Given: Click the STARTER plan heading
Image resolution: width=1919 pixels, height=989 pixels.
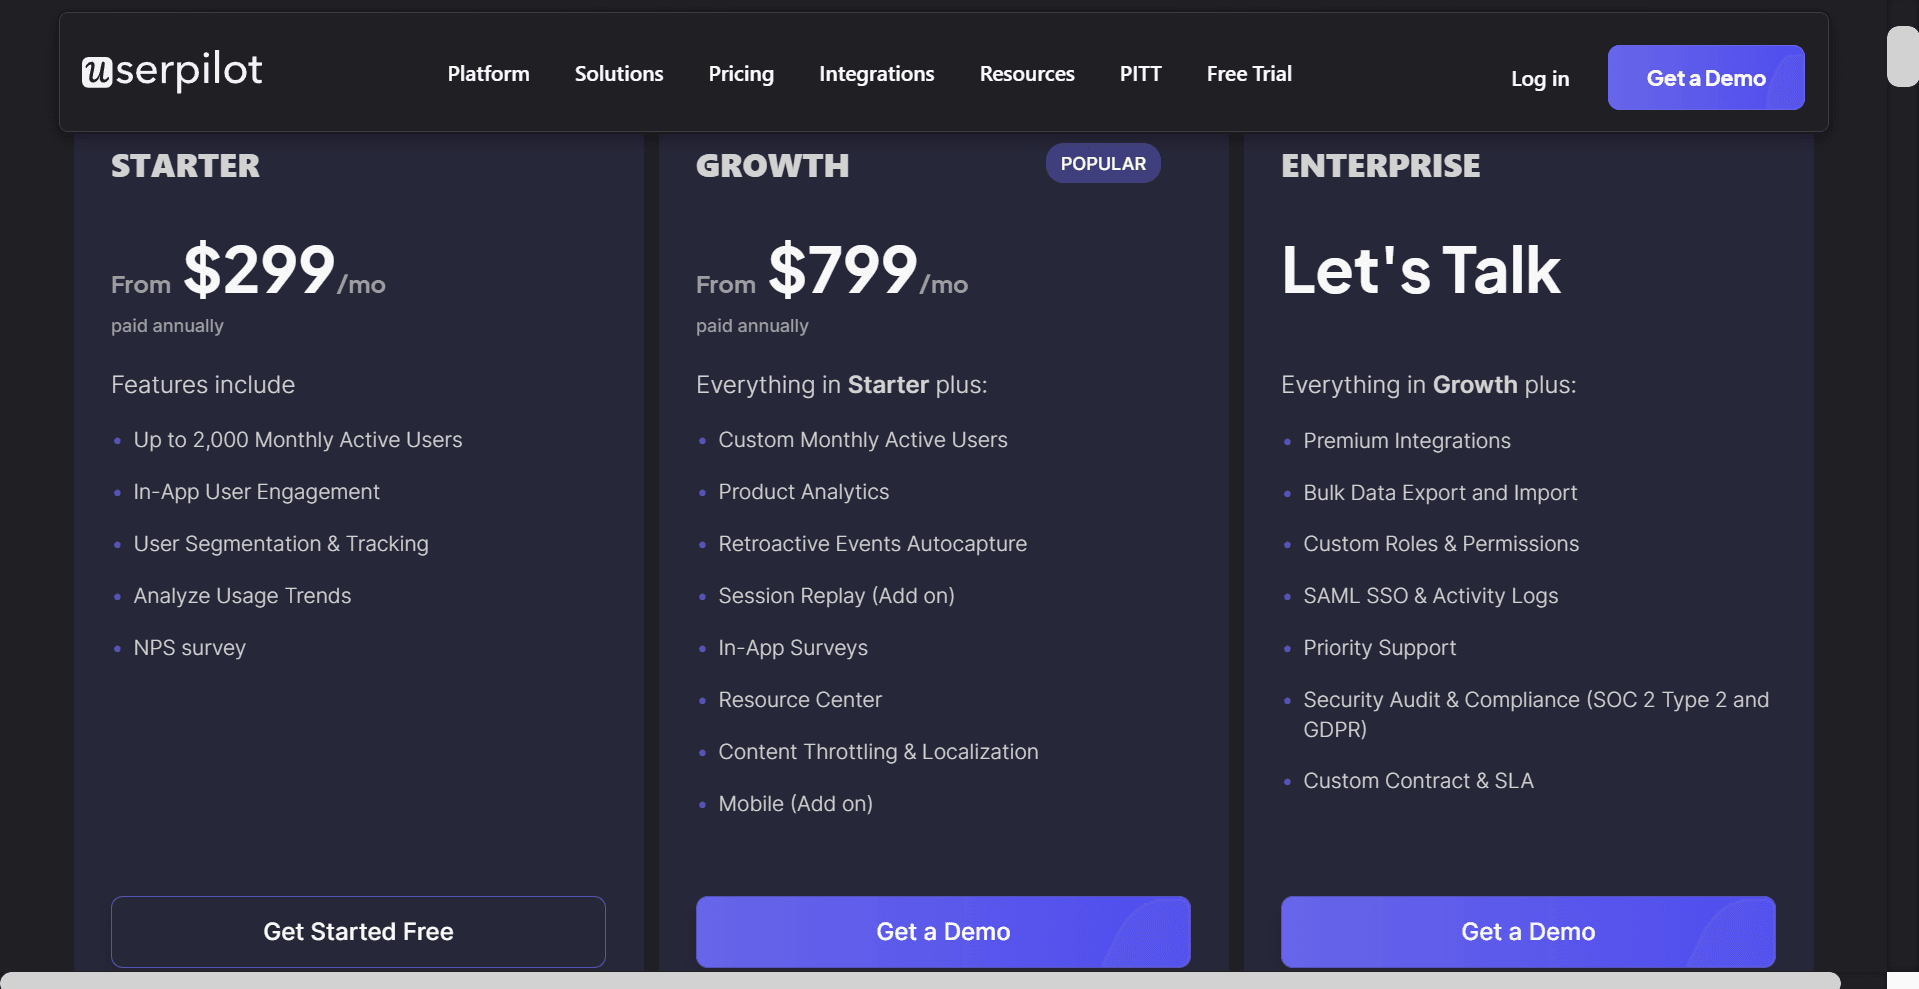Looking at the screenshot, I should point(185,166).
